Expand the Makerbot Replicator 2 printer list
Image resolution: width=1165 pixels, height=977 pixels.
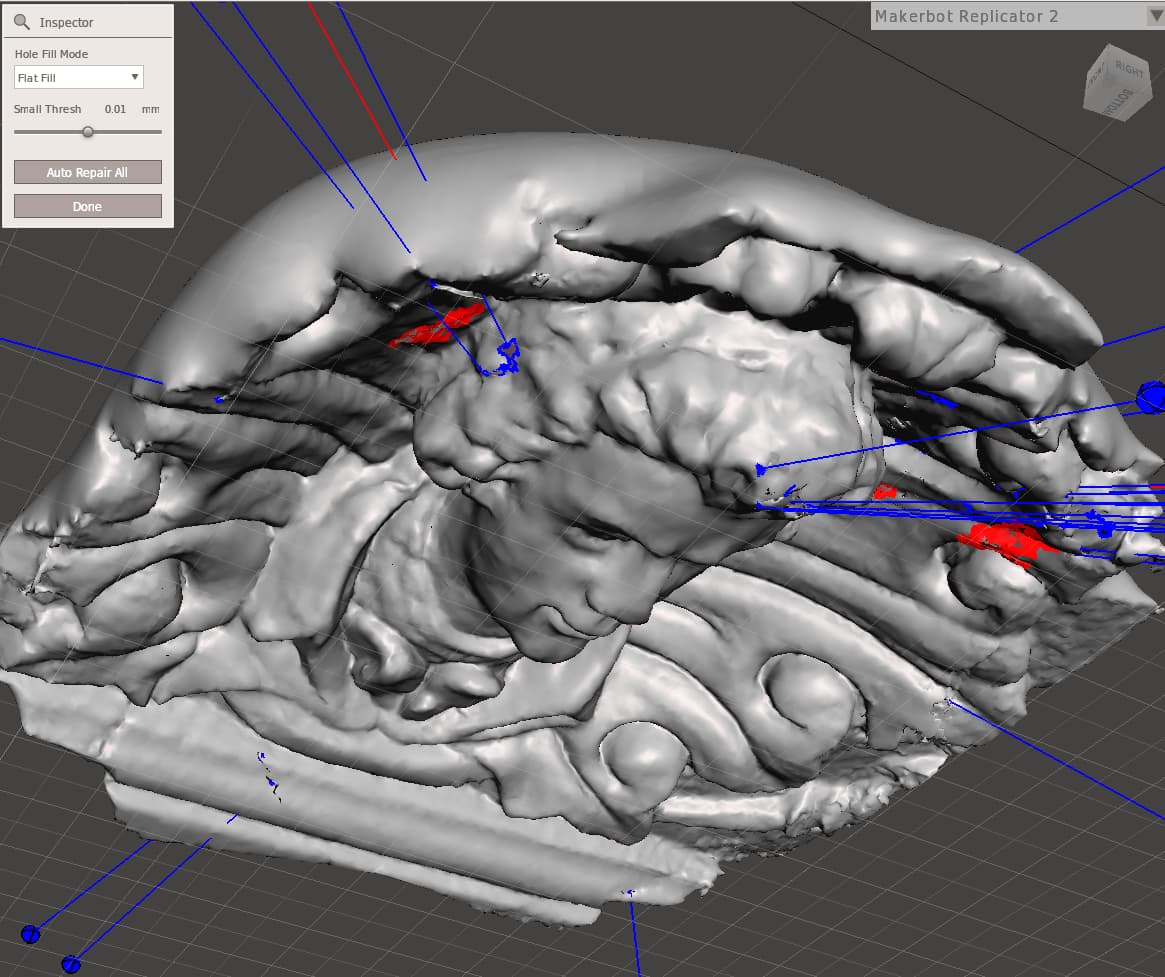click(1155, 16)
